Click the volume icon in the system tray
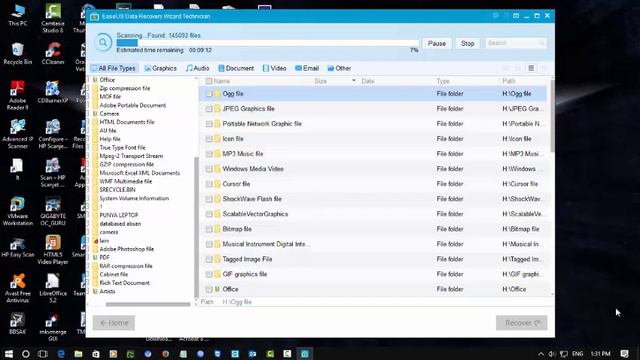The width and height of the screenshot is (640, 360). coord(552,354)
